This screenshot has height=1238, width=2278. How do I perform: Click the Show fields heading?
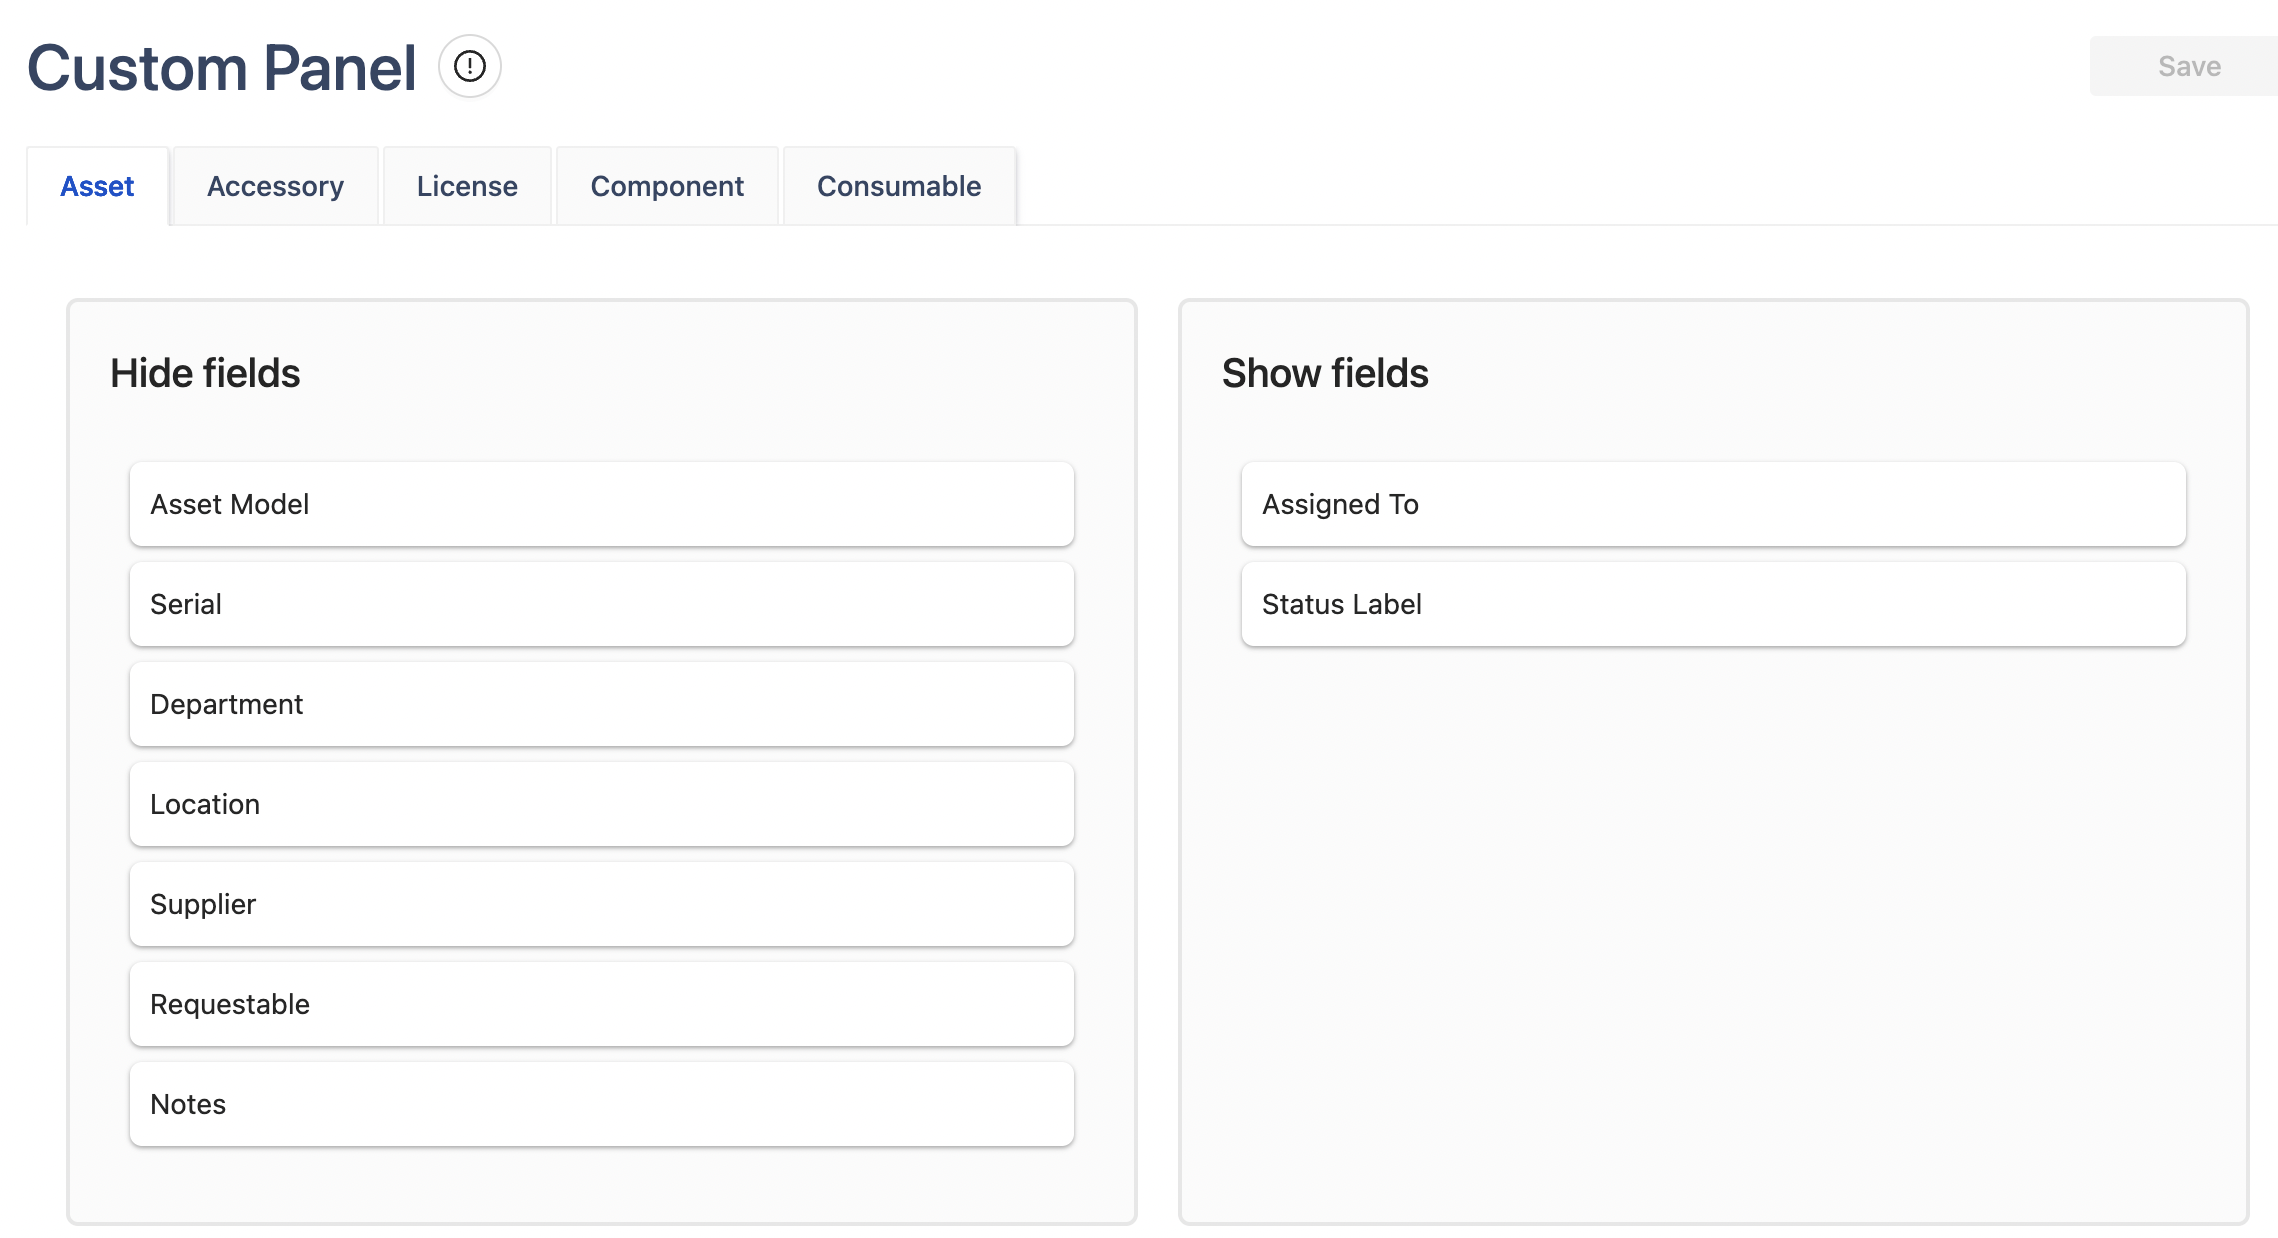[x=1325, y=373]
